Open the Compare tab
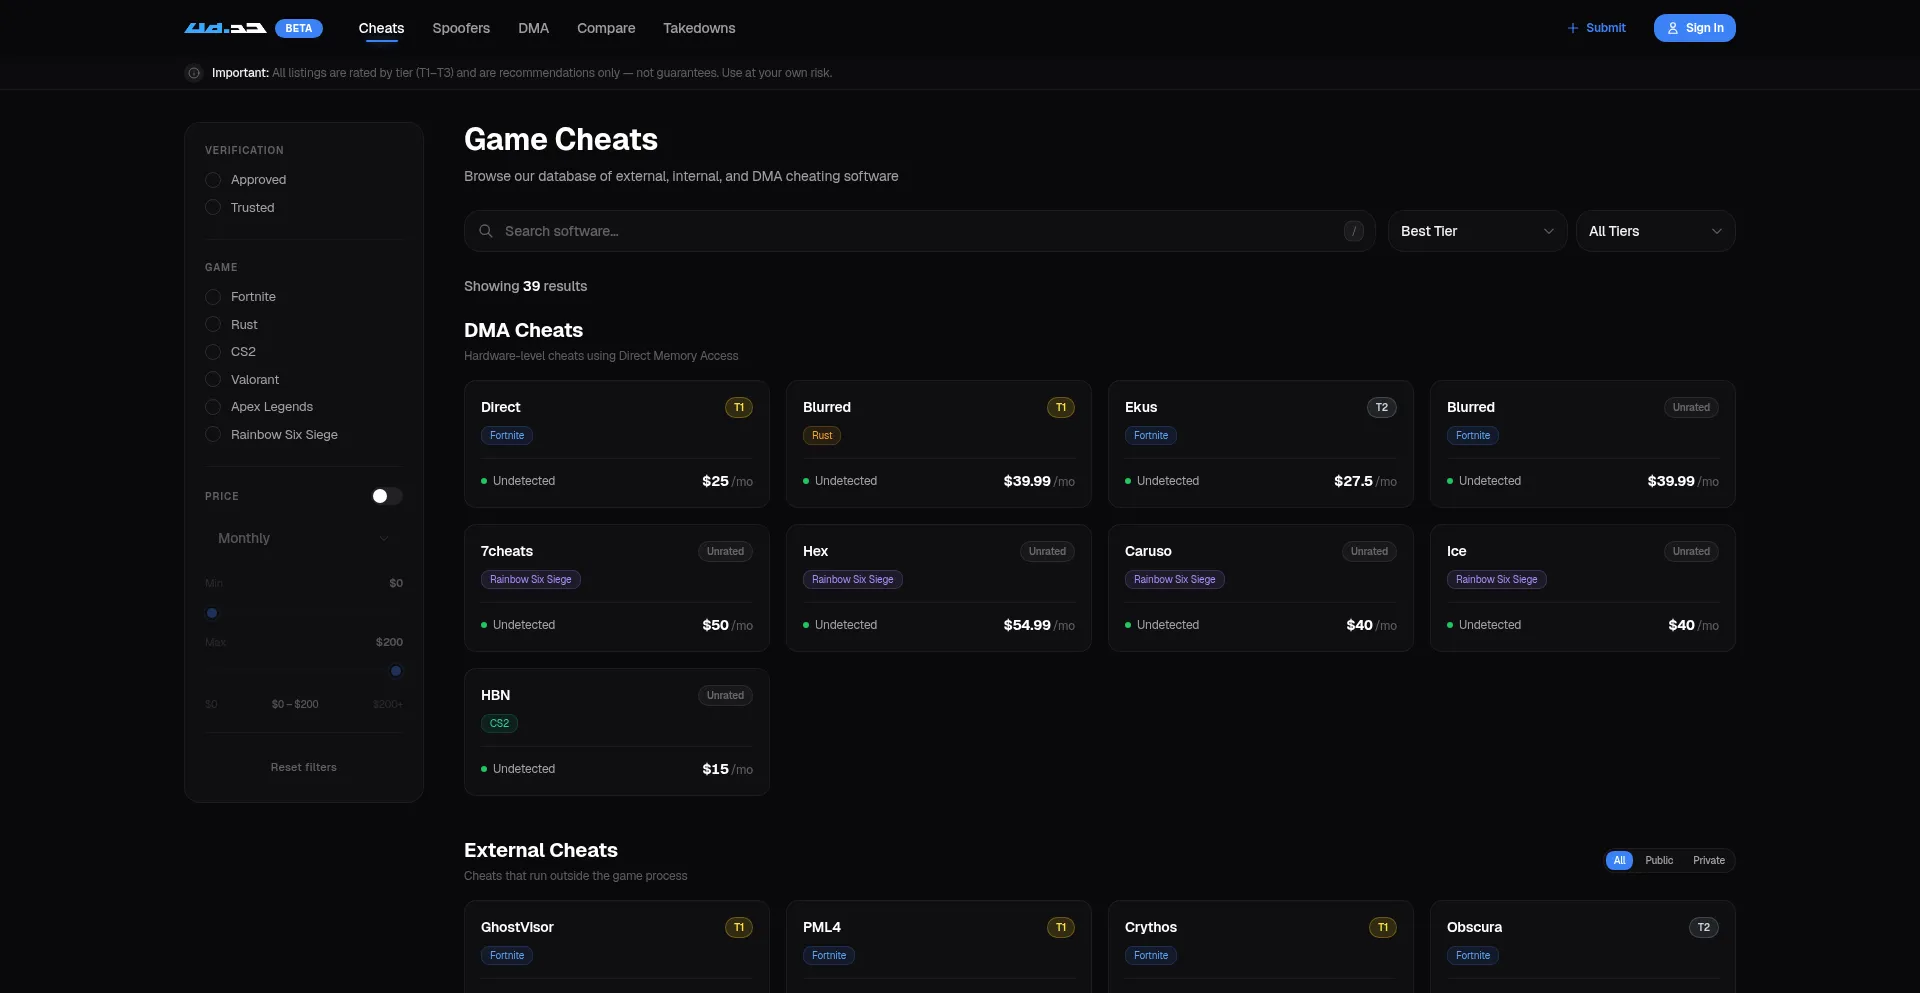The height and width of the screenshot is (993, 1920). (x=606, y=28)
